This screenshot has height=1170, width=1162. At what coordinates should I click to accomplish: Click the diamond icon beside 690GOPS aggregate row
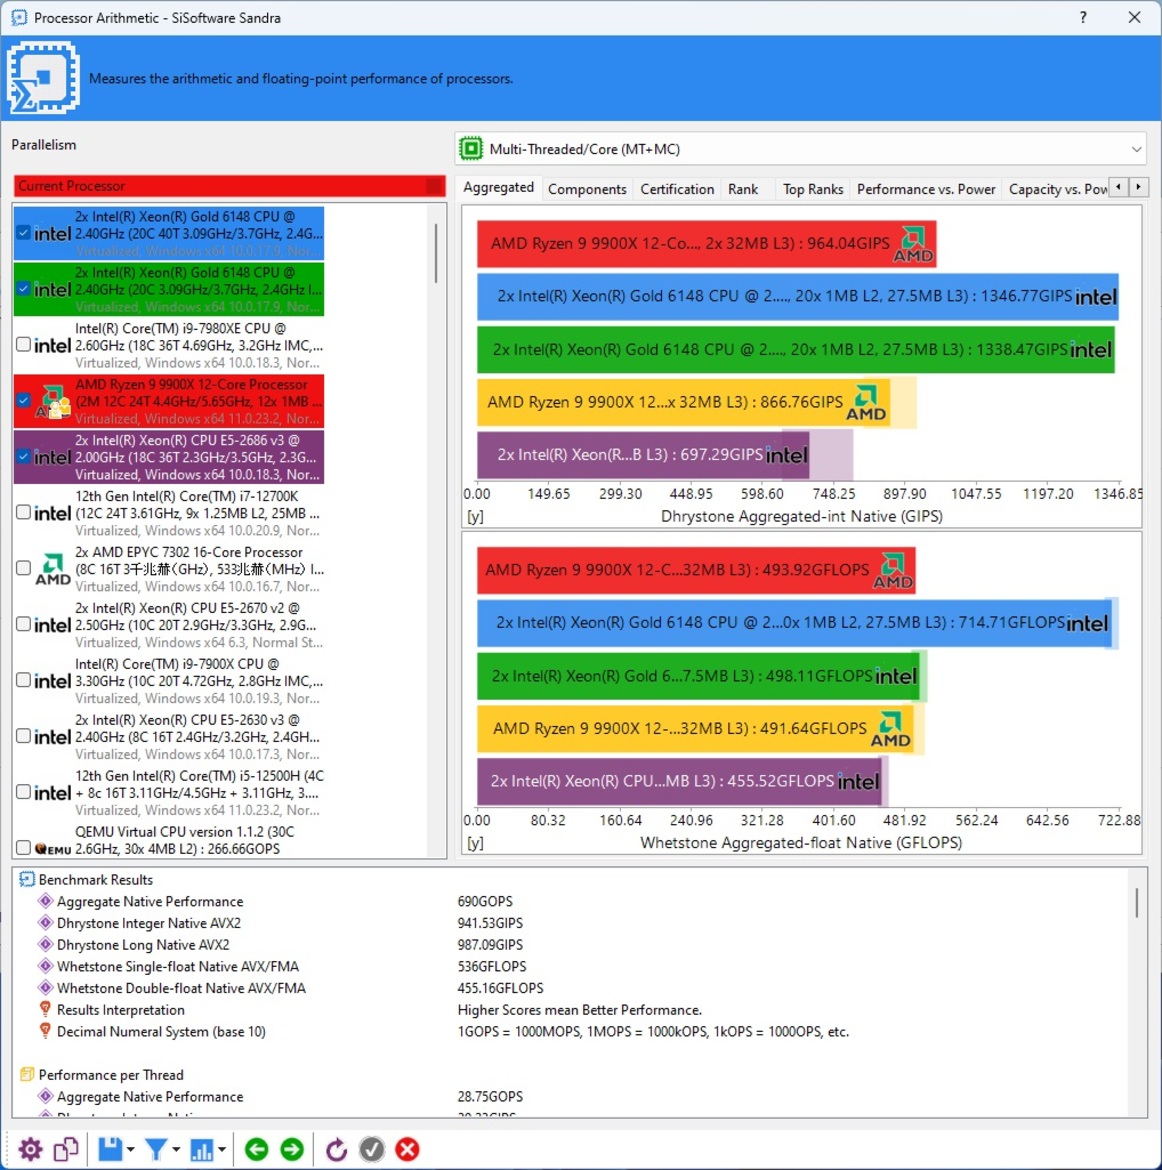(46, 901)
